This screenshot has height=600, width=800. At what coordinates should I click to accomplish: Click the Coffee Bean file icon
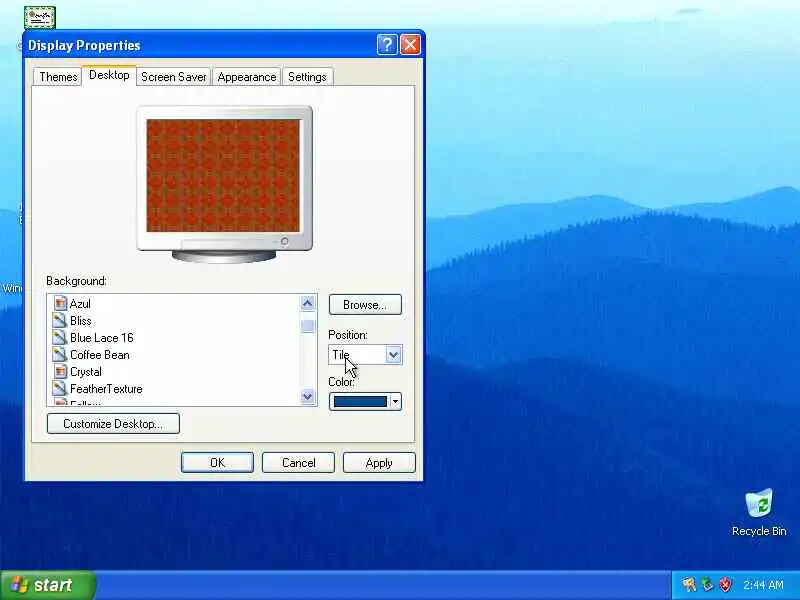60,355
